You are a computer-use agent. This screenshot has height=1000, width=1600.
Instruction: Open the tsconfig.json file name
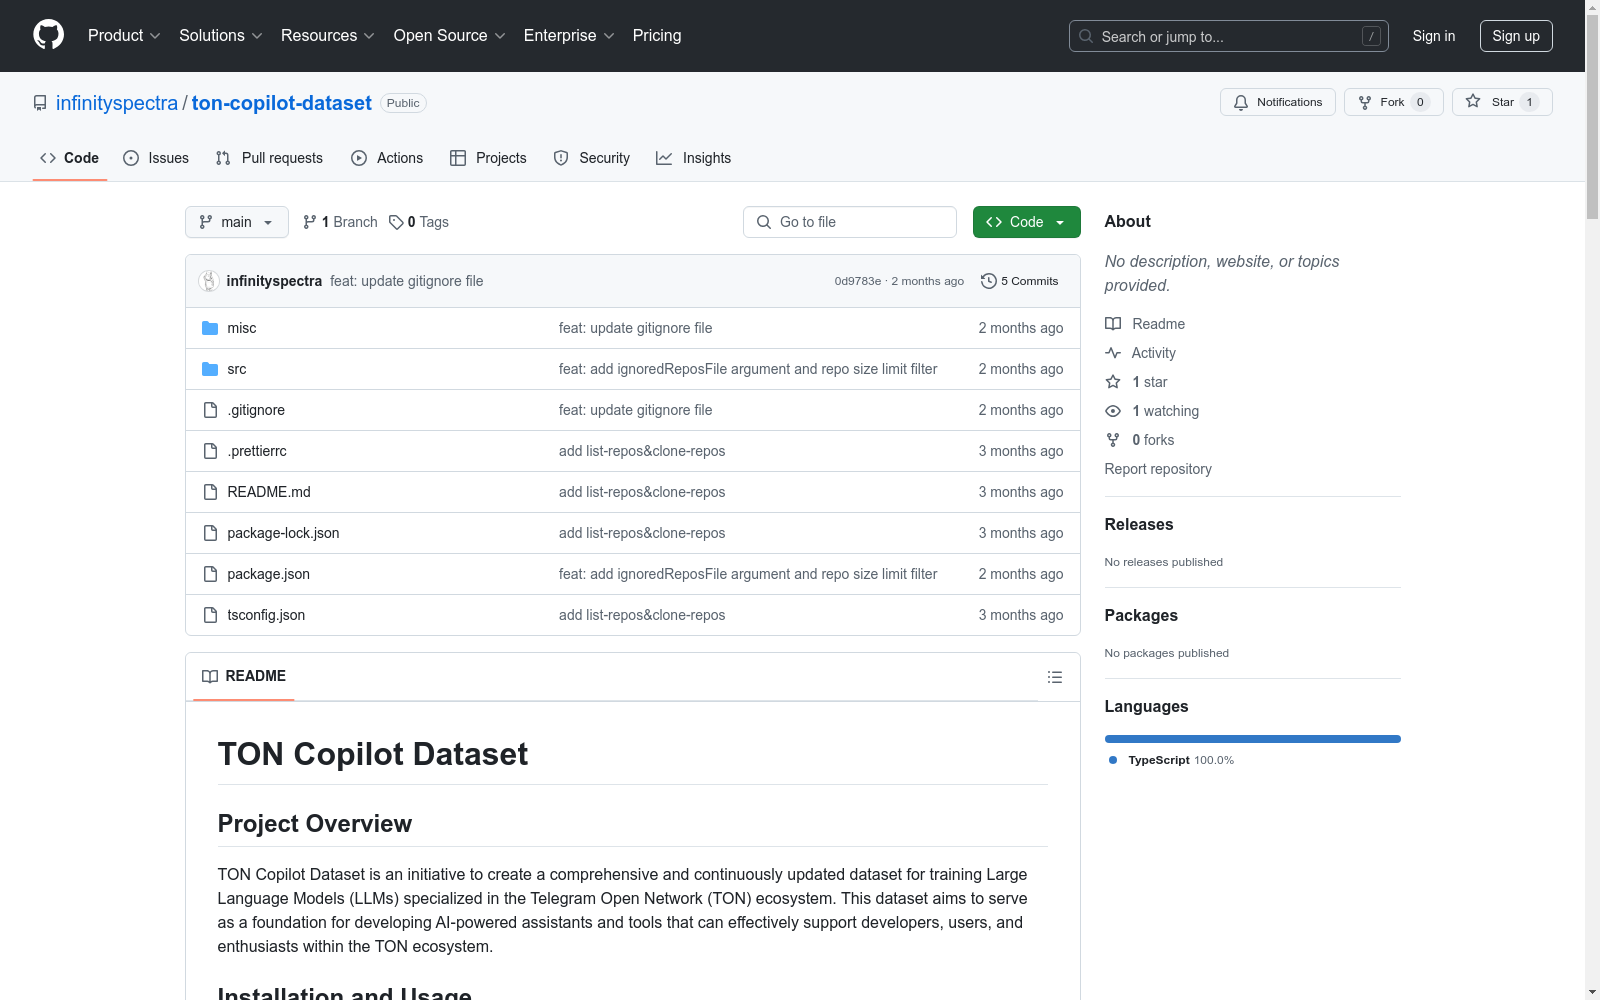pyautogui.click(x=266, y=615)
